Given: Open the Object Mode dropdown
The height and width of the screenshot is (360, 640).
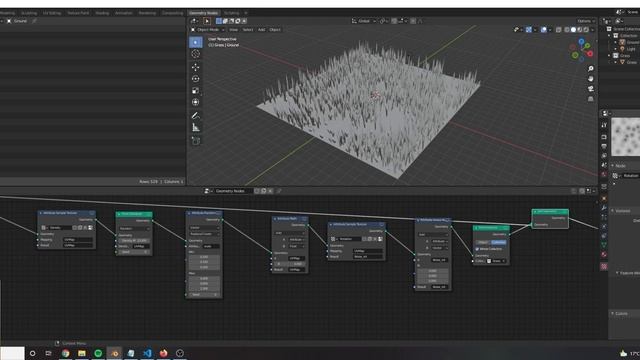Looking at the screenshot, I should point(207,30).
